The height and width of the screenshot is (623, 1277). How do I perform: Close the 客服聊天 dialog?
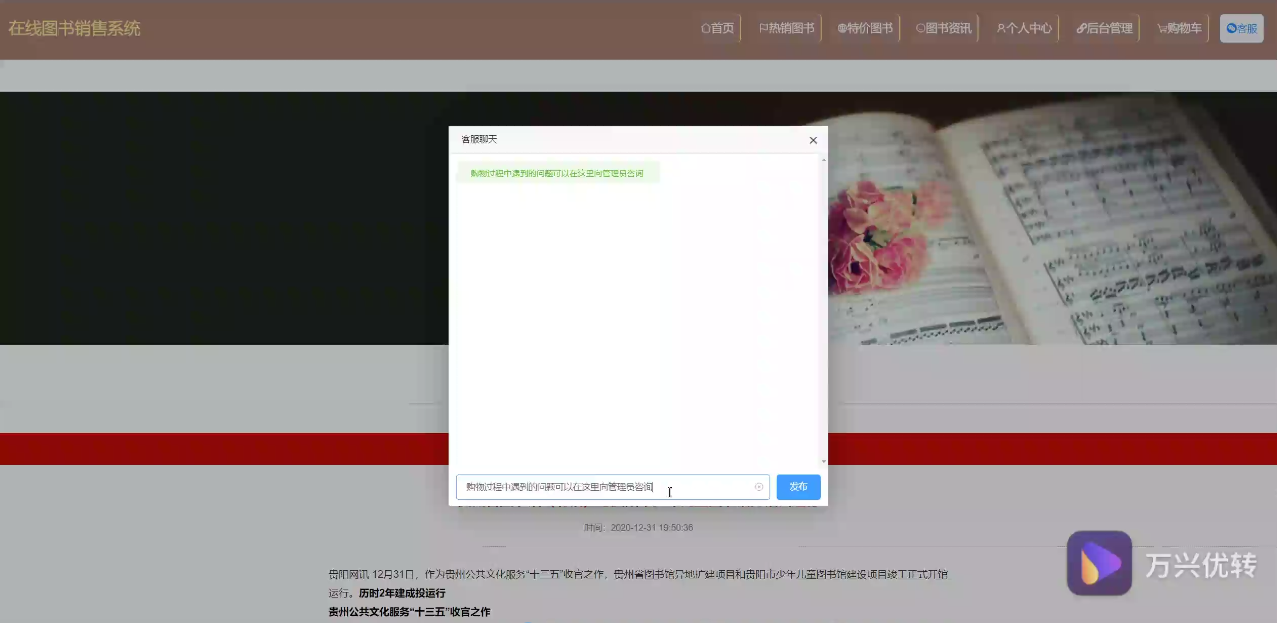(x=813, y=141)
